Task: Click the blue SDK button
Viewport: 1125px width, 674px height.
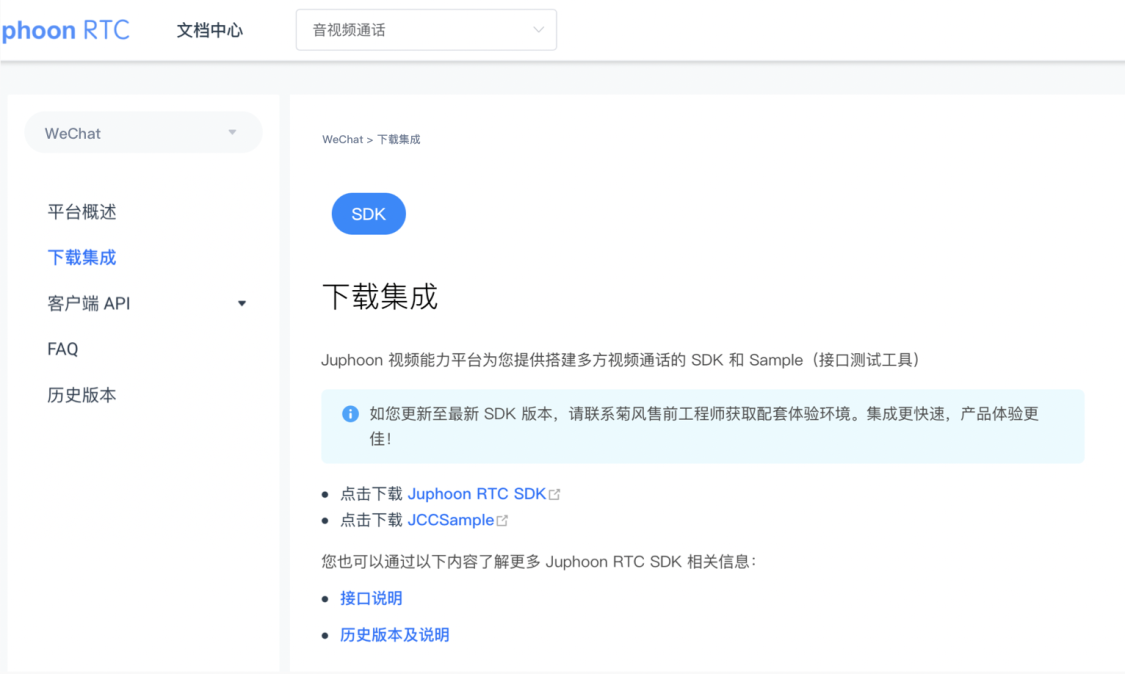Action: point(369,214)
